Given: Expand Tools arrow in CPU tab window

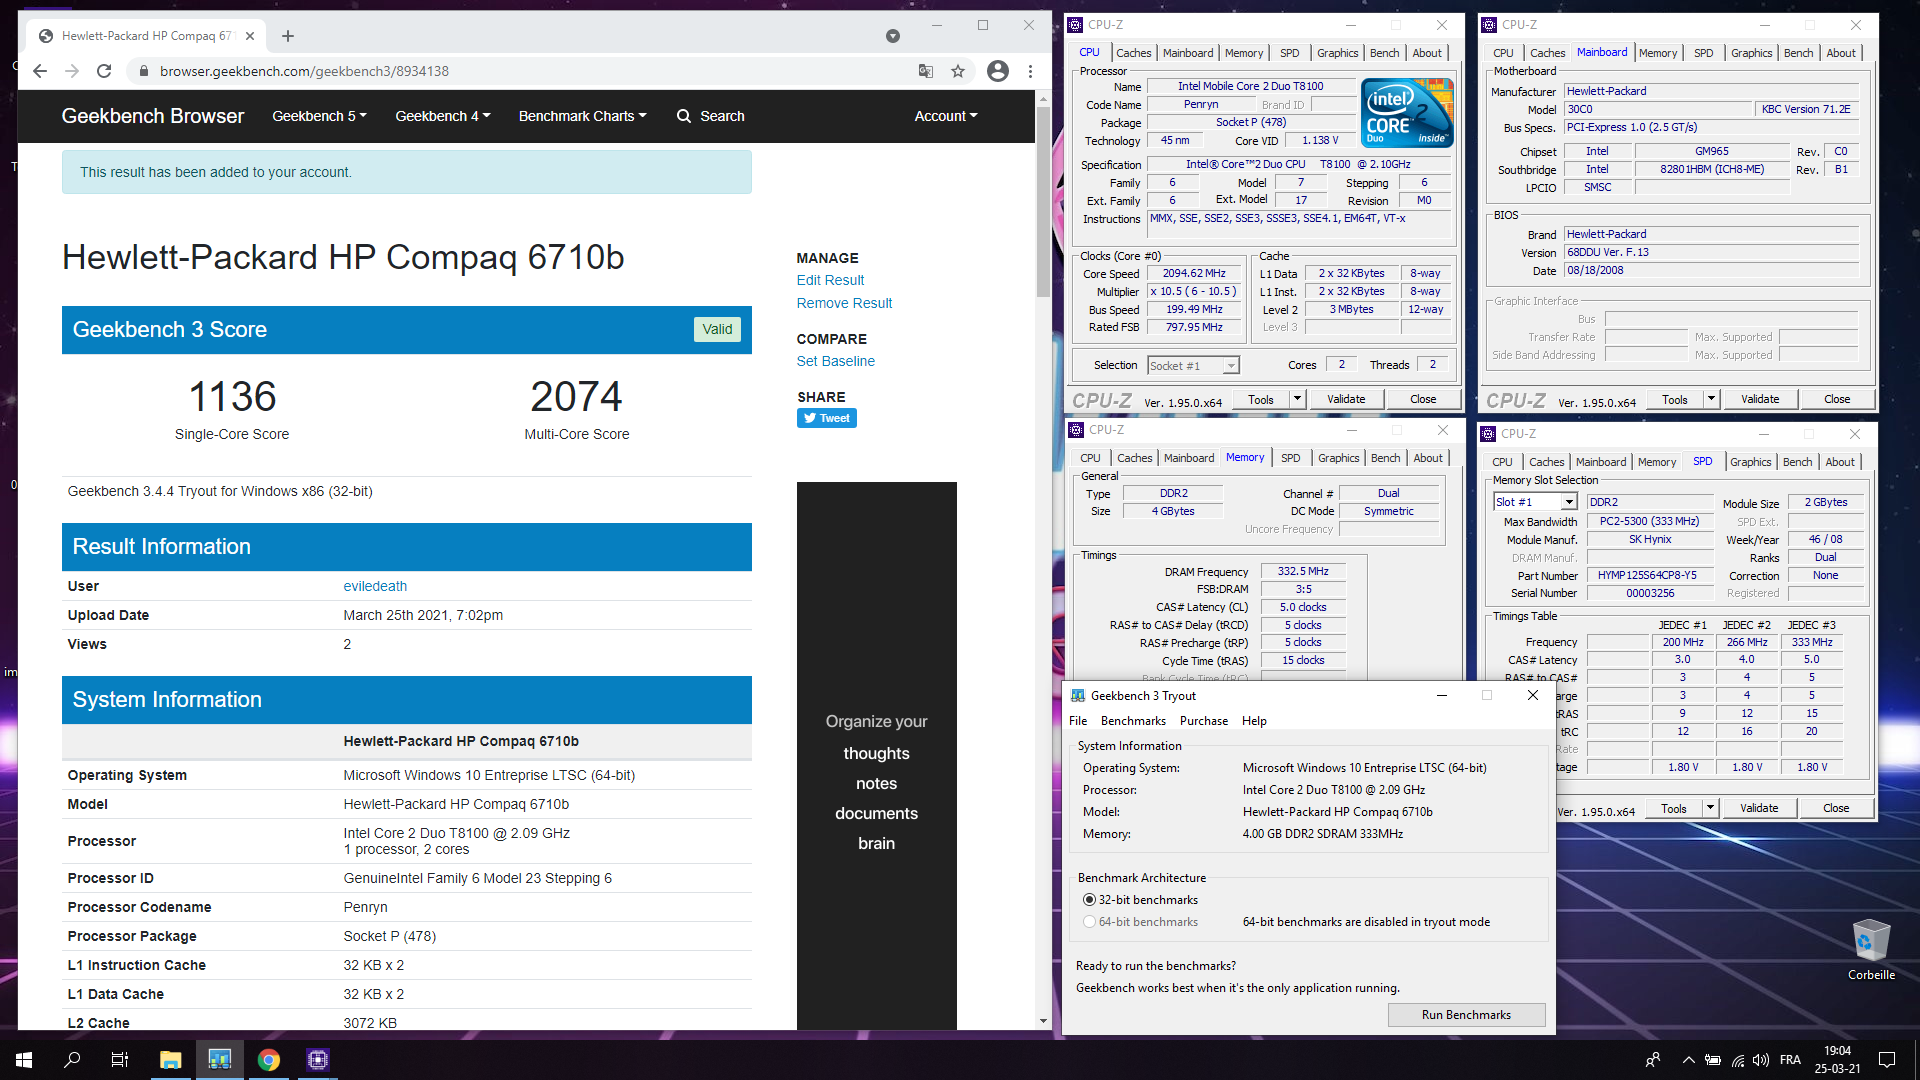Looking at the screenshot, I should click(x=1297, y=399).
